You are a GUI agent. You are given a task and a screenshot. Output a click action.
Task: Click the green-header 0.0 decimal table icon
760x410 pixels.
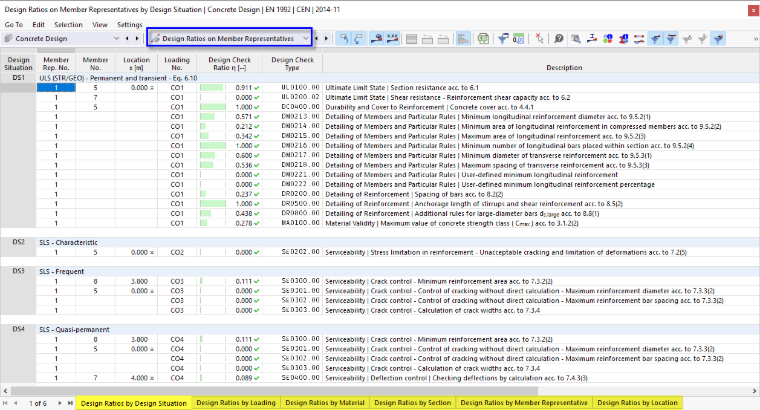(518, 39)
